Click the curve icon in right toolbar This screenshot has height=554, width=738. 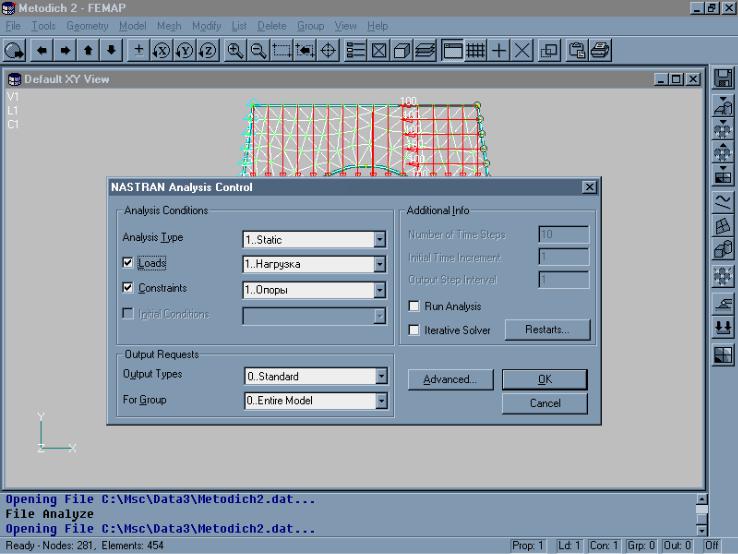(x=723, y=201)
